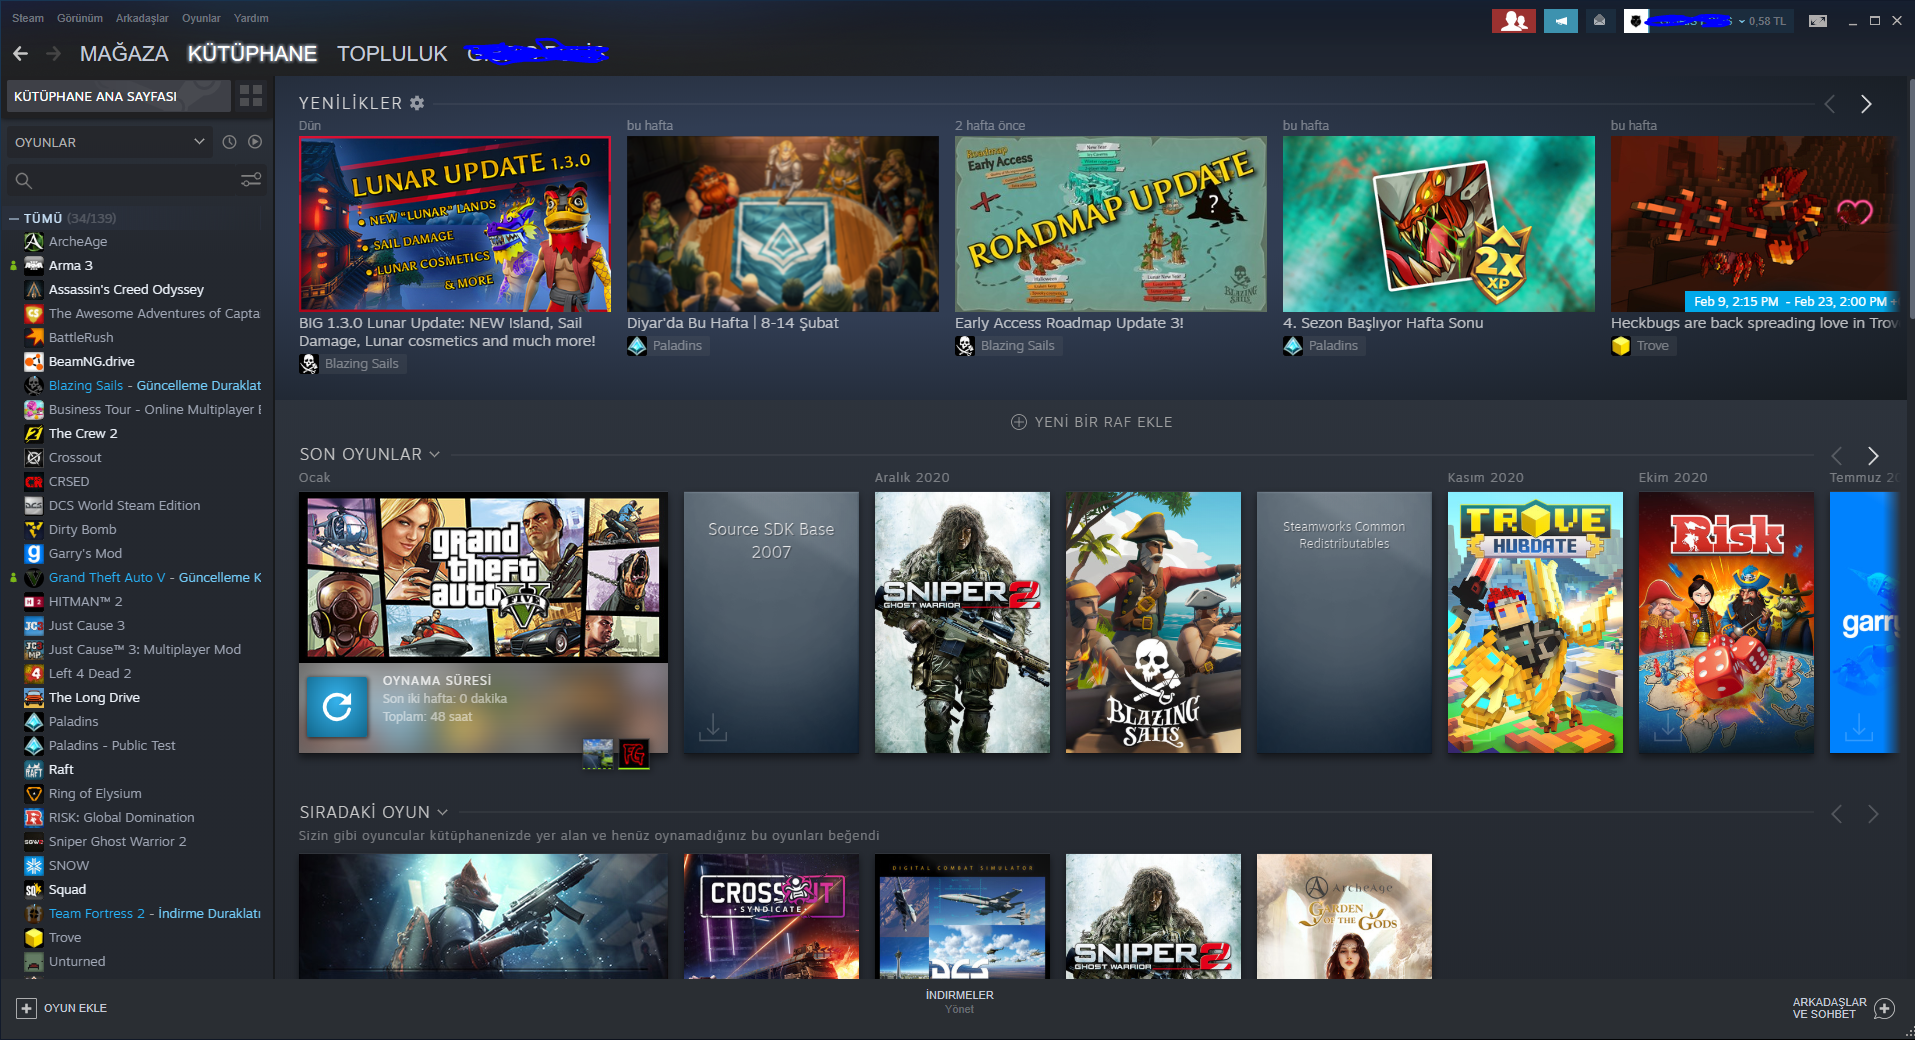This screenshot has width=1915, height=1040.
Task: Click the download icon on Source SDK Base 2007
Action: coord(713,727)
